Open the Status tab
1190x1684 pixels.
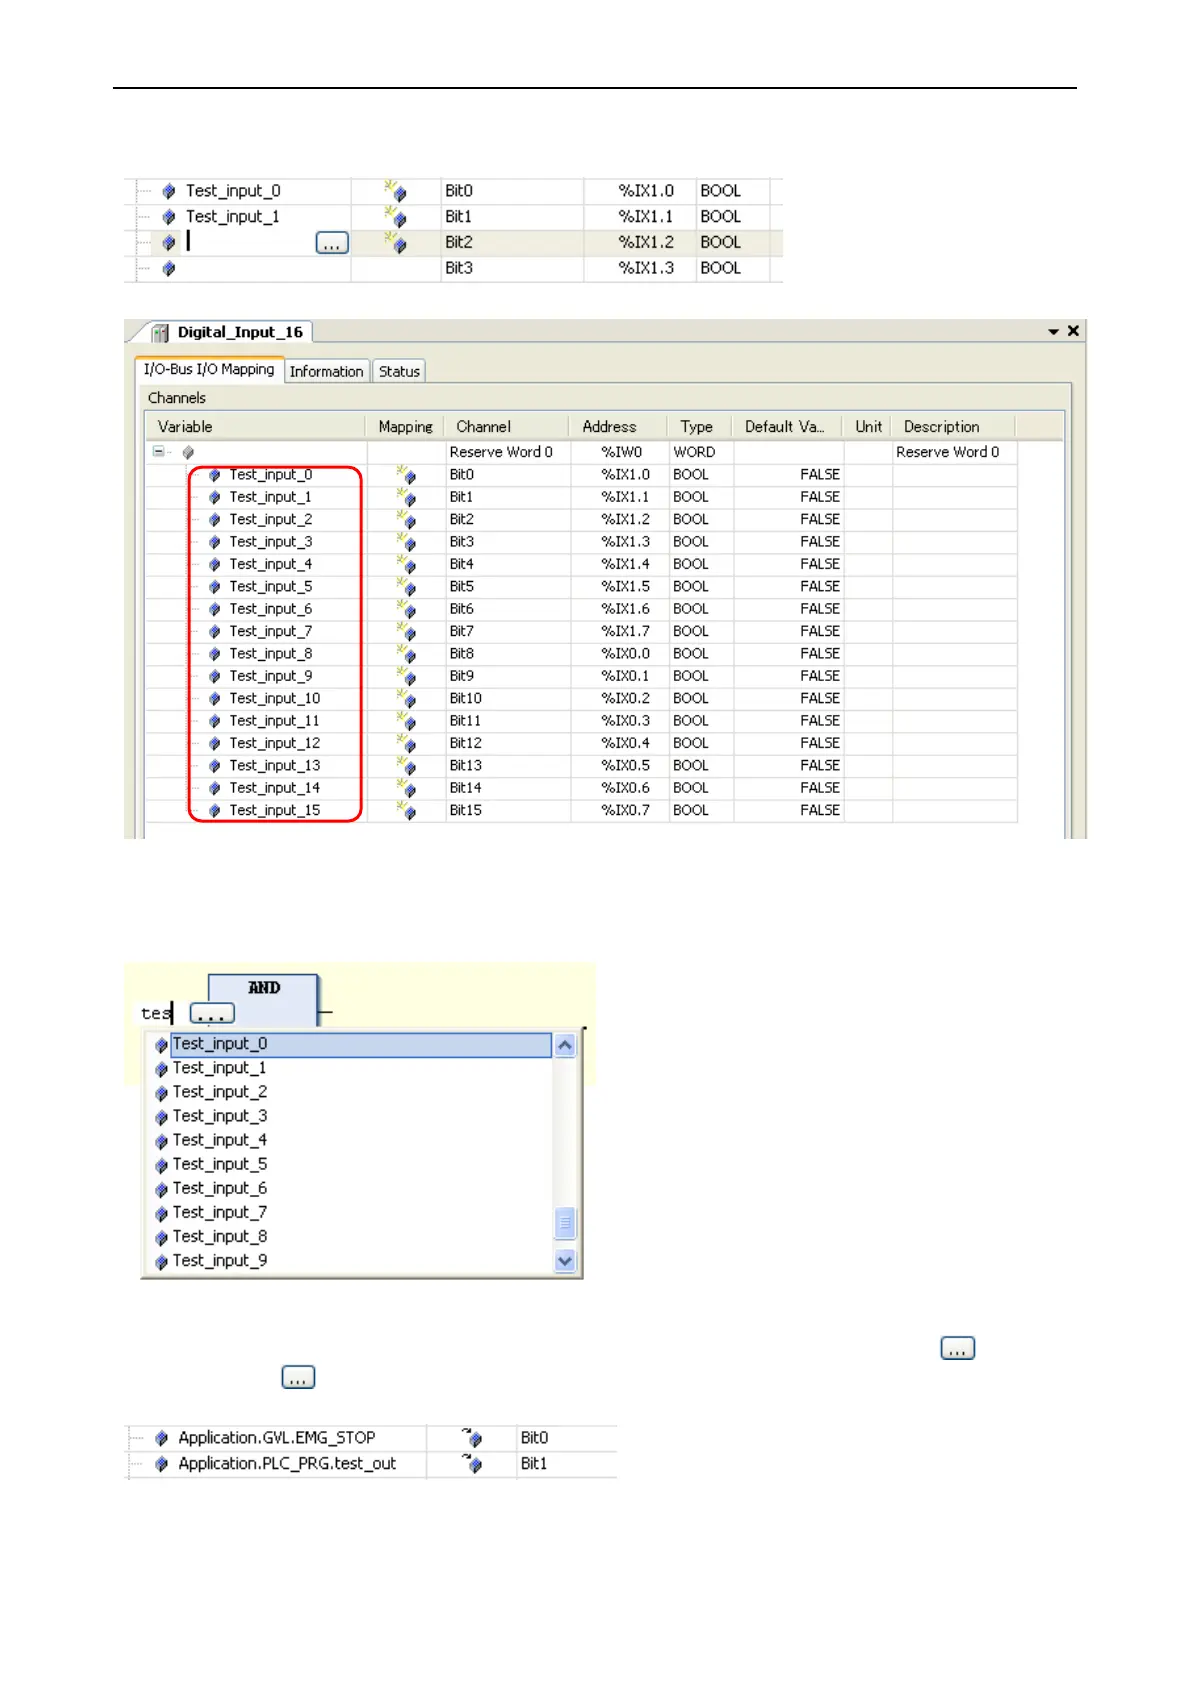coord(399,371)
